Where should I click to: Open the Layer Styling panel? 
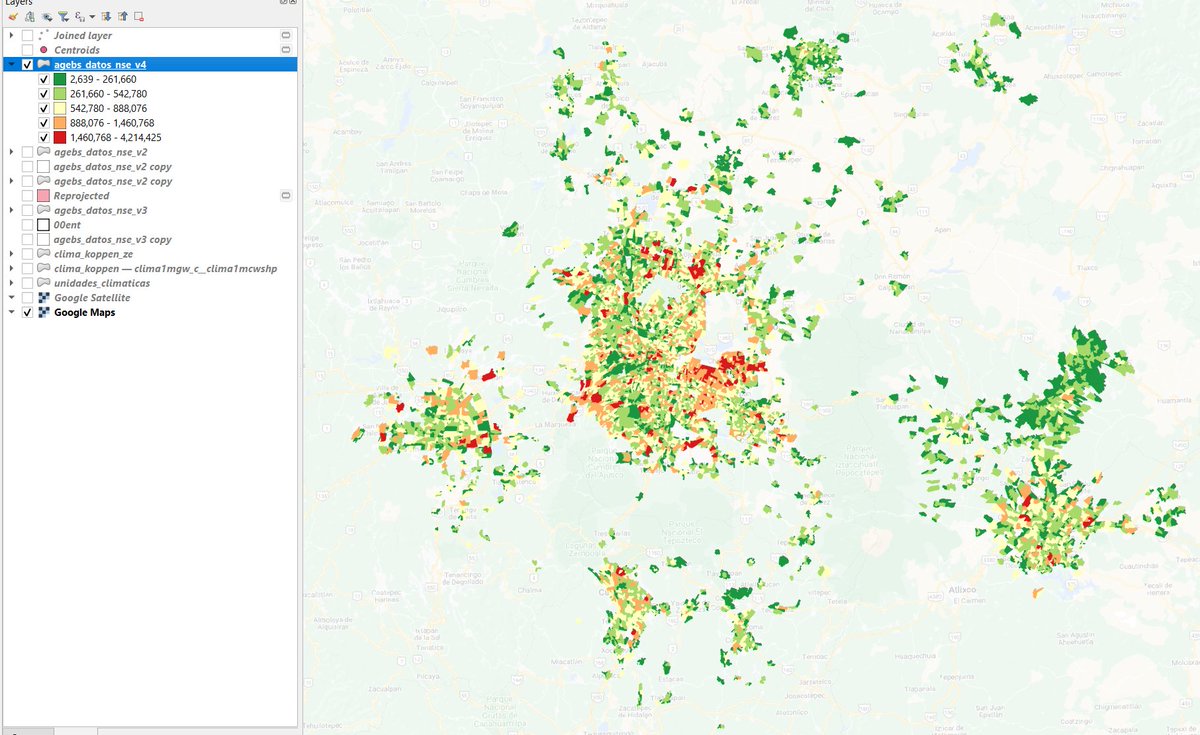click(12, 18)
